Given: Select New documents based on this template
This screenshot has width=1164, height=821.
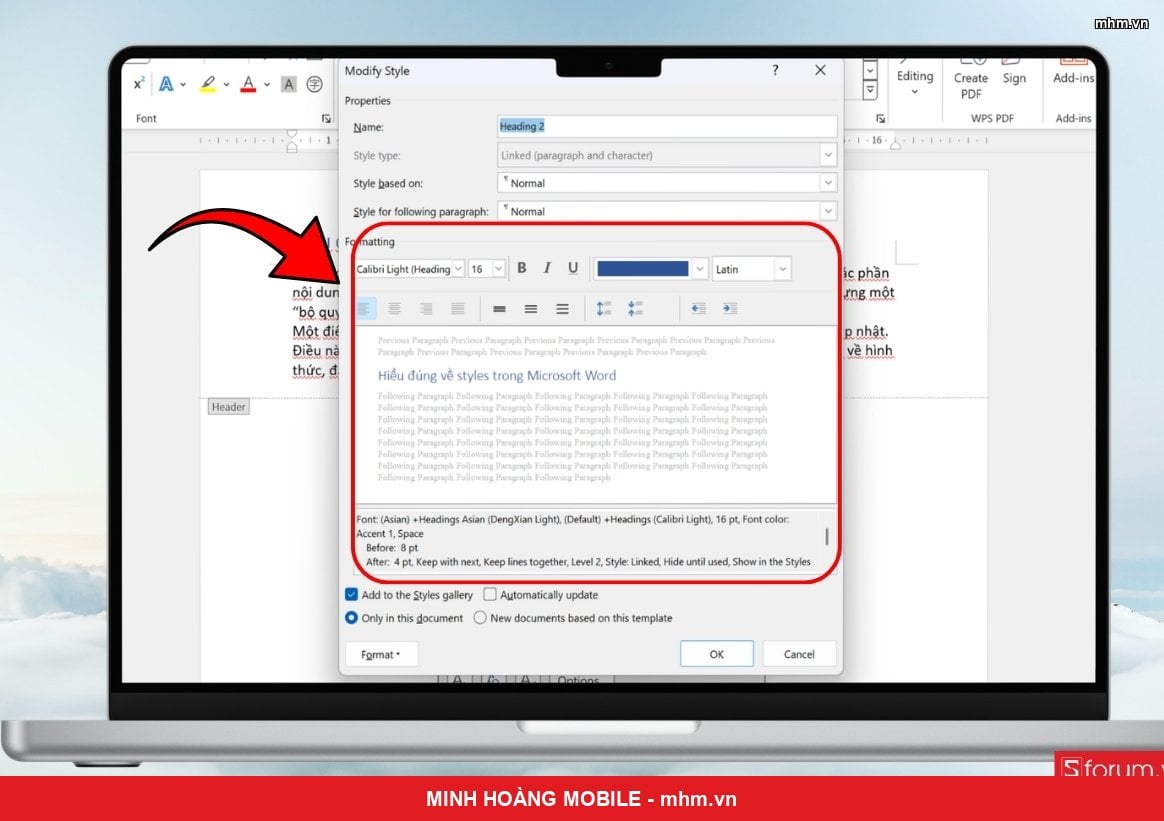Looking at the screenshot, I should (x=480, y=618).
